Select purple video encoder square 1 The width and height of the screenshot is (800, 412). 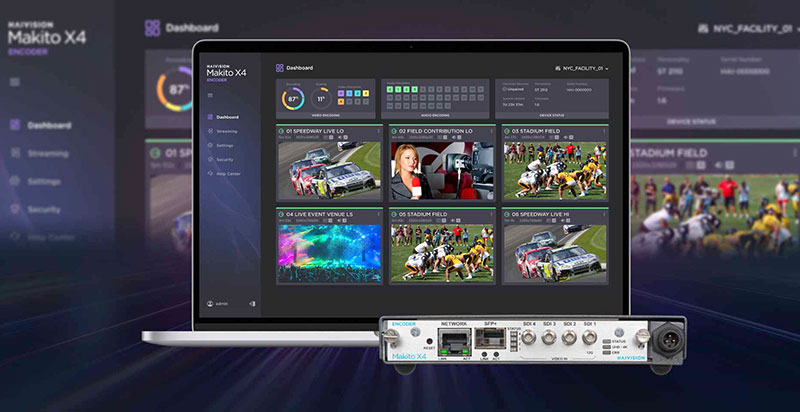click(x=341, y=93)
